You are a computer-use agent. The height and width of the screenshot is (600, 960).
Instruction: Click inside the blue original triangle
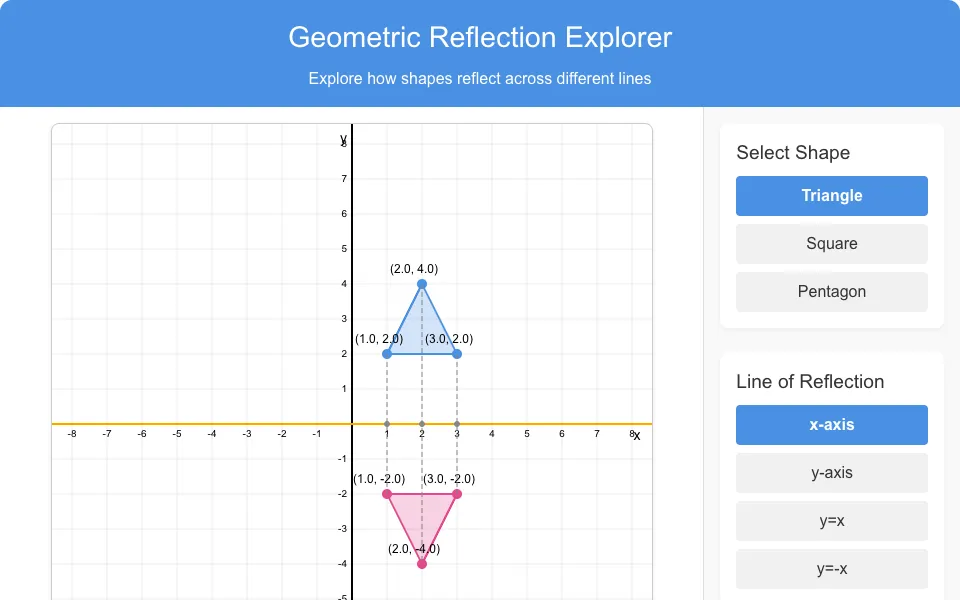pyautogui.click(x=422, y=331)
